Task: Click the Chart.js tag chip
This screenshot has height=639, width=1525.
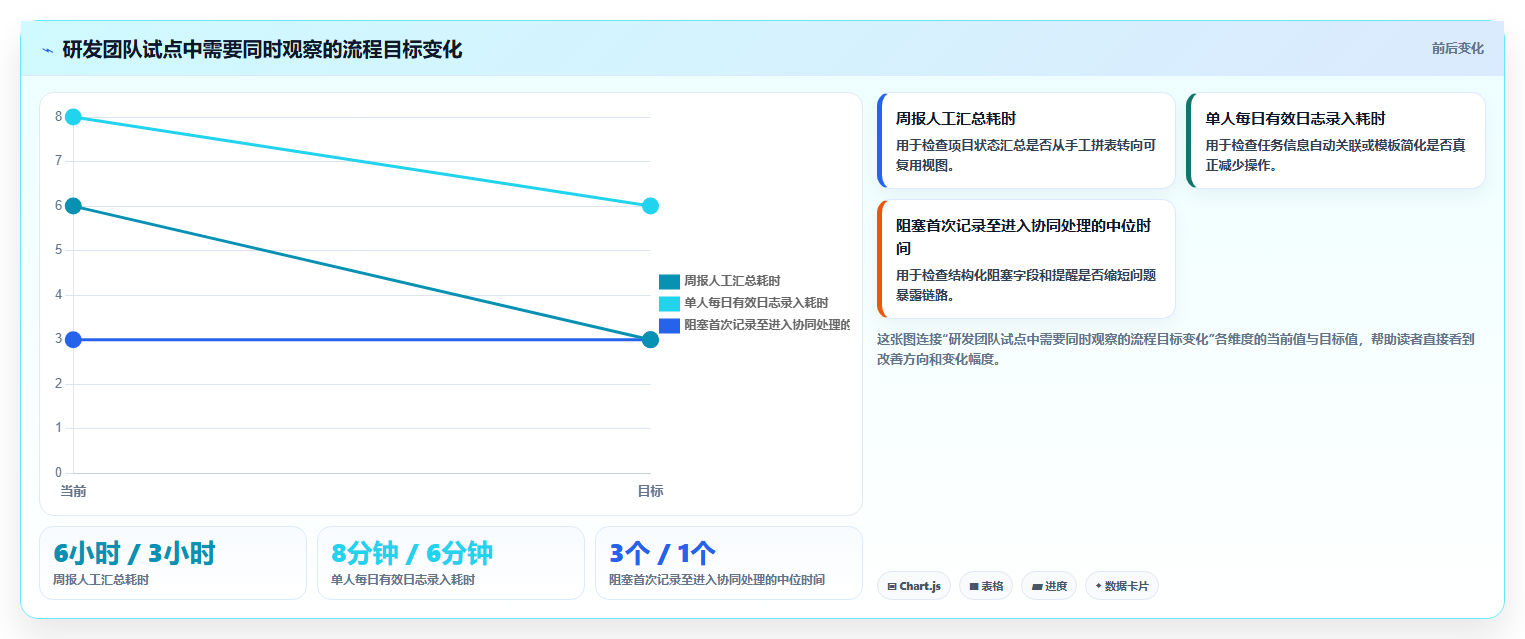Action: coord(914,586)
